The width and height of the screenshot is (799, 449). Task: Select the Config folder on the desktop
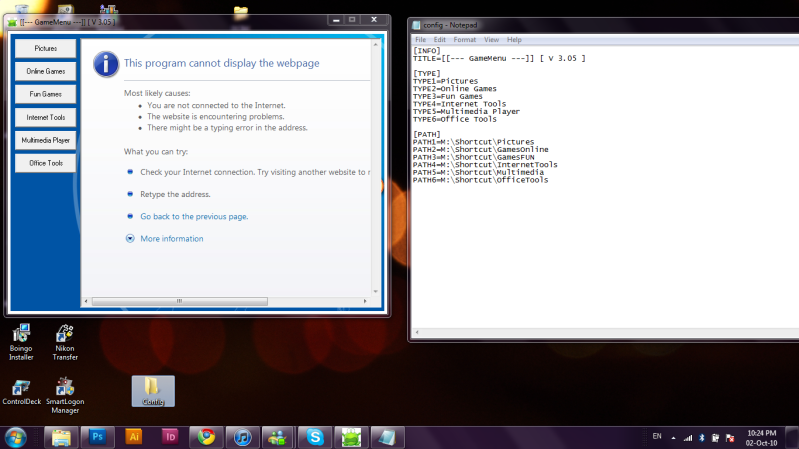click(152, 390)
